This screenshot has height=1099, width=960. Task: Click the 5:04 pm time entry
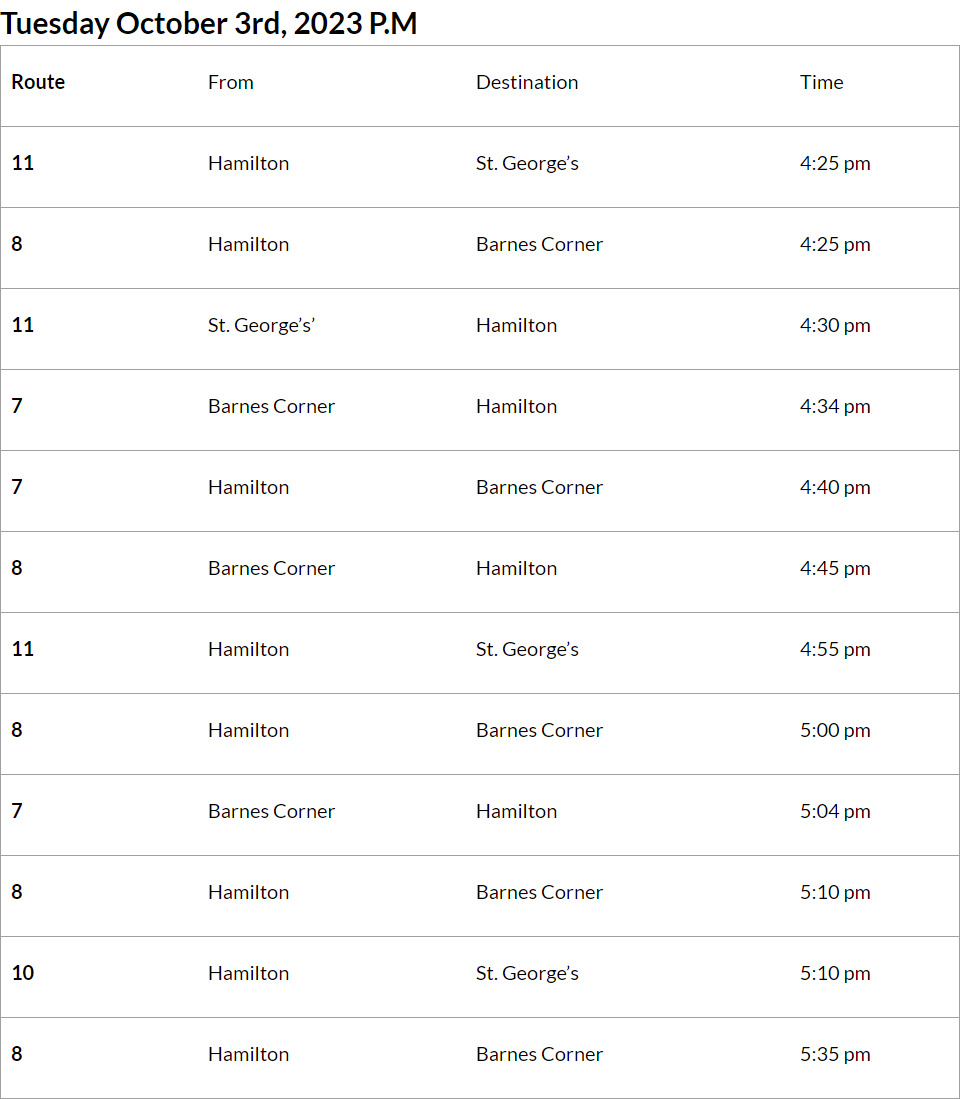[x=834, y=812]
